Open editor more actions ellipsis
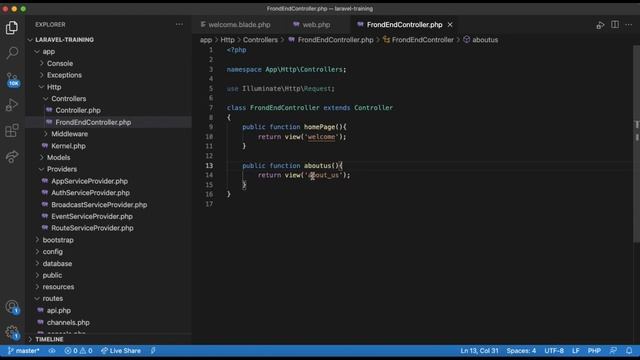Image resolution: width=640 pixels, height=360 pixels. click(x=629, y=24)
